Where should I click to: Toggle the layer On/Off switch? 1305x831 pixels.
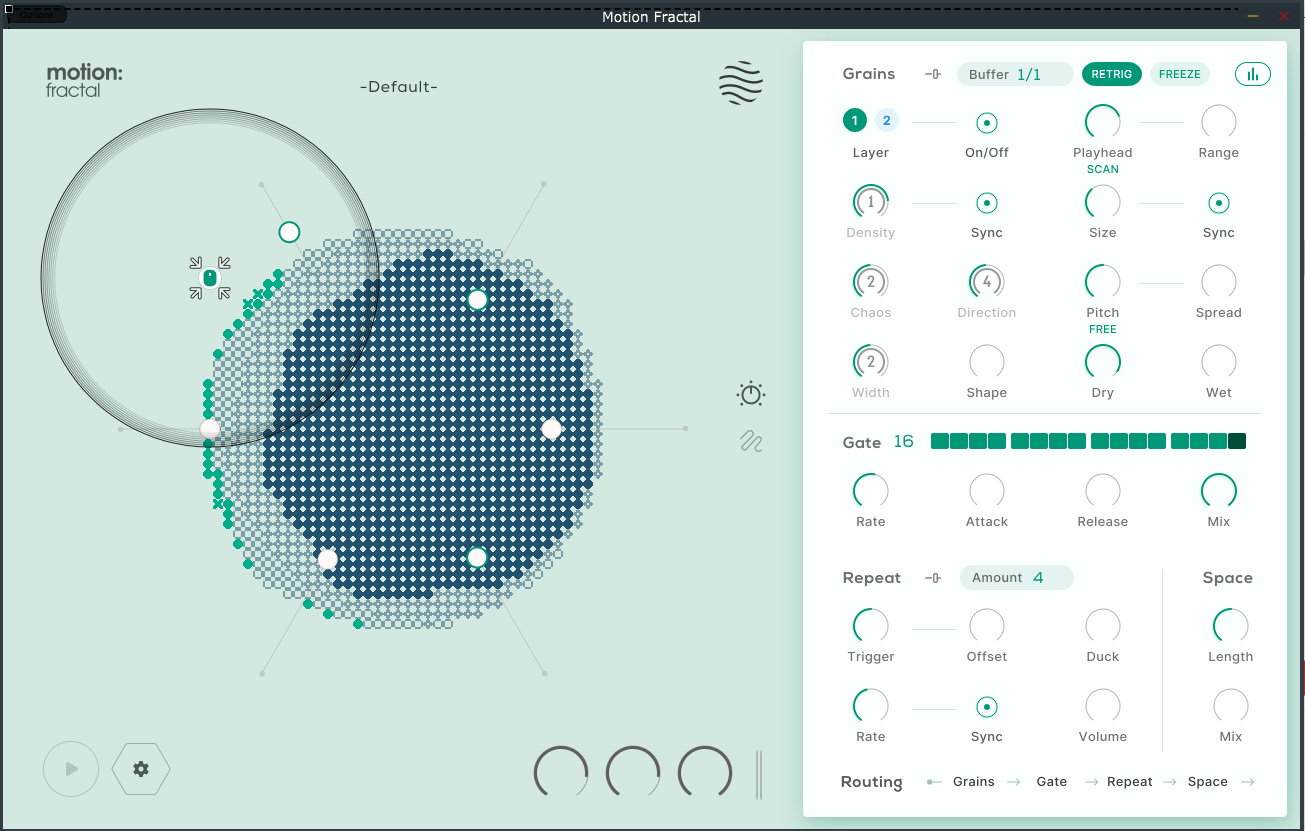coord(987,123)
